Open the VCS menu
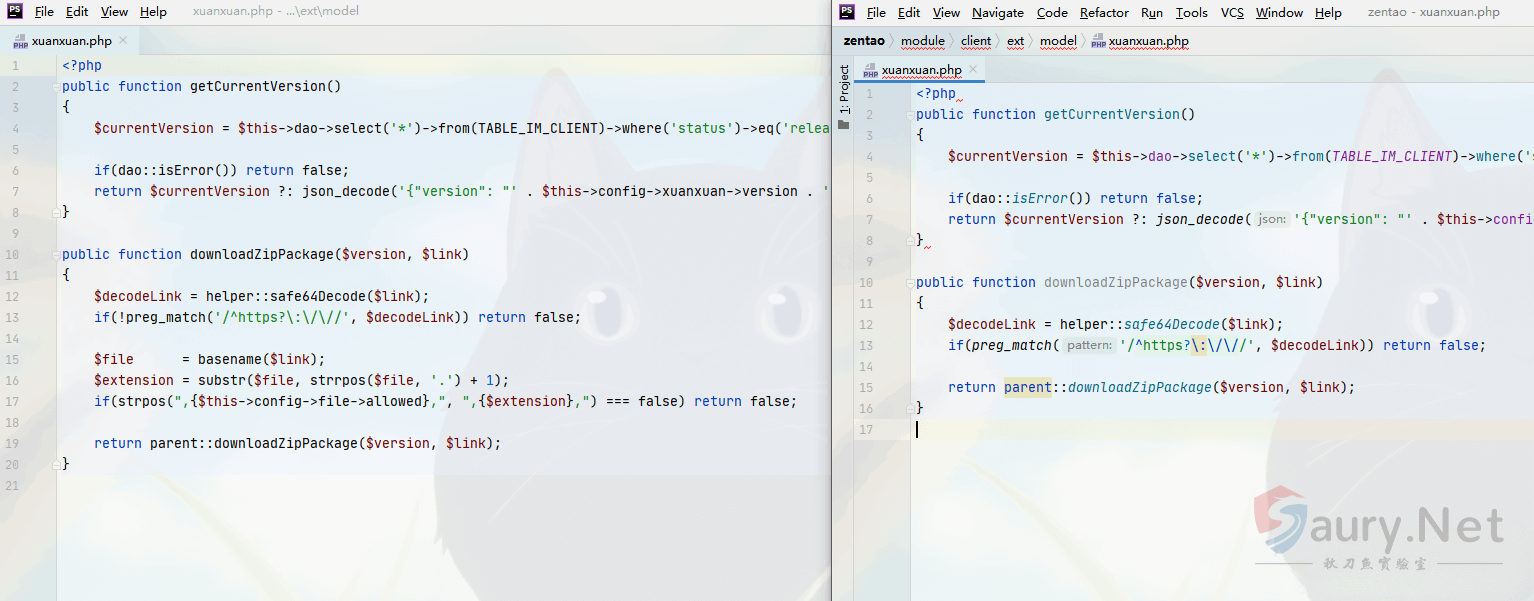Viewport: 1534px width, 601px height. coord(1232,12)
